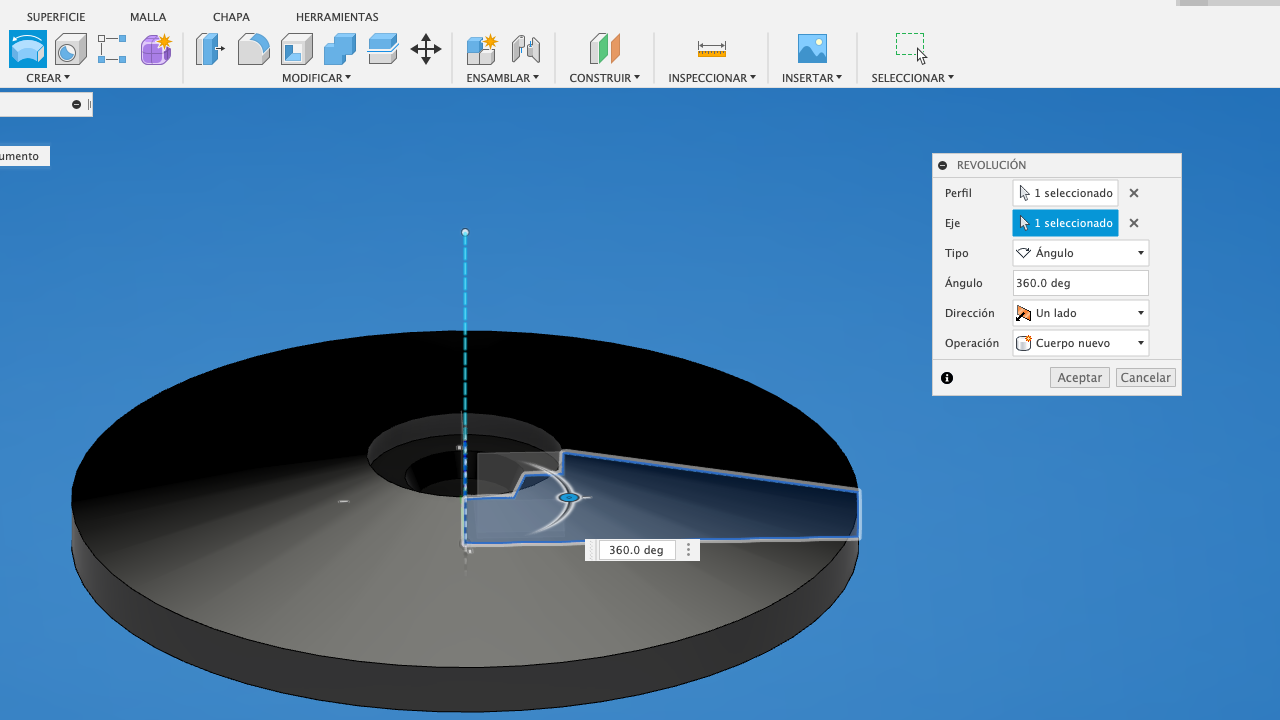Select the Press Pull tool
The image size is (1280, 720).
coord(210,49)
